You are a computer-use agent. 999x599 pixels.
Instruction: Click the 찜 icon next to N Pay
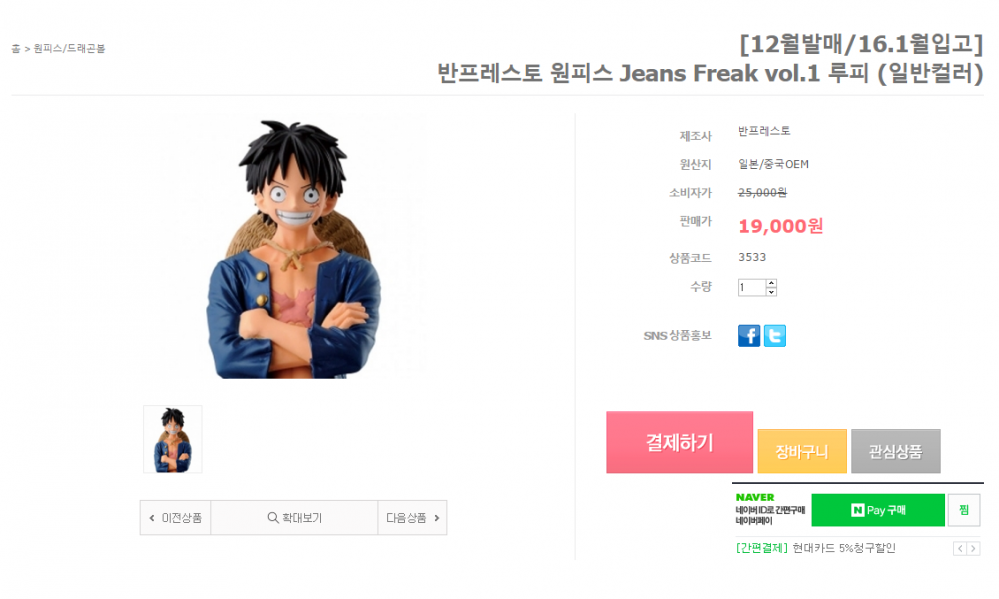point(965,510)
